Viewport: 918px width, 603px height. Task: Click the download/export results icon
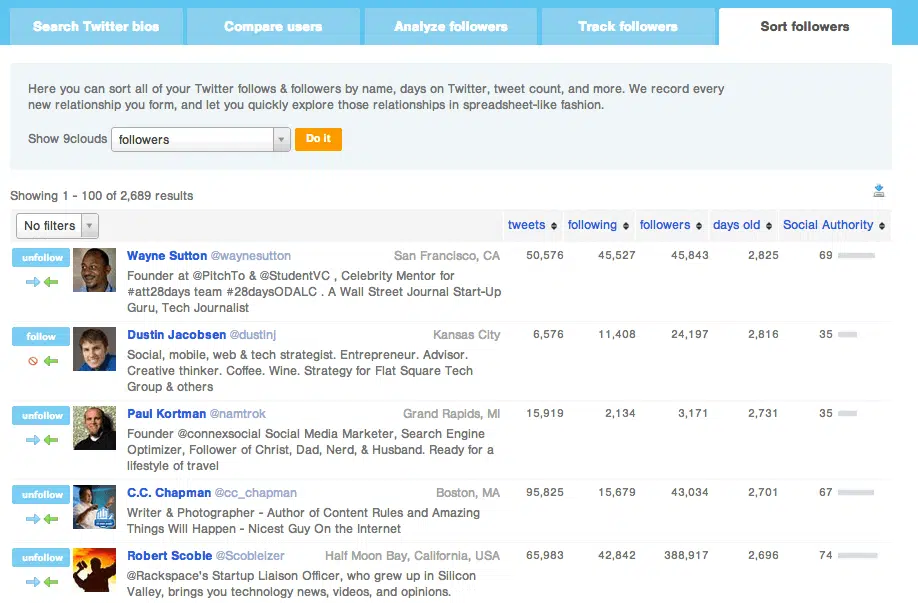pos(879,190)
